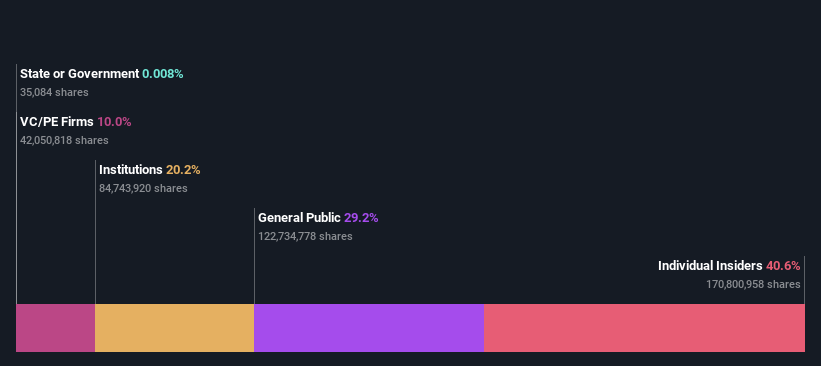Click the vertical marker line beside Institutions

[x=95, y=232]
